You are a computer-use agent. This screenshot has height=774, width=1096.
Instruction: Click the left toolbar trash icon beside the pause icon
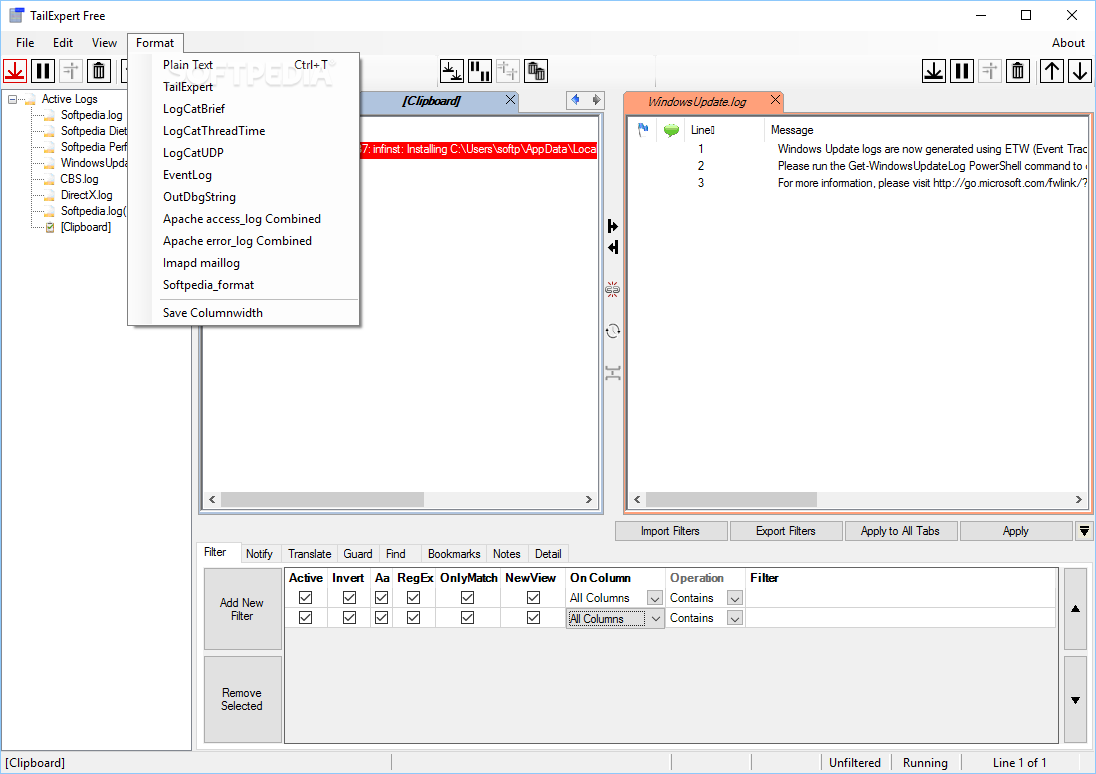pos(99,71)
